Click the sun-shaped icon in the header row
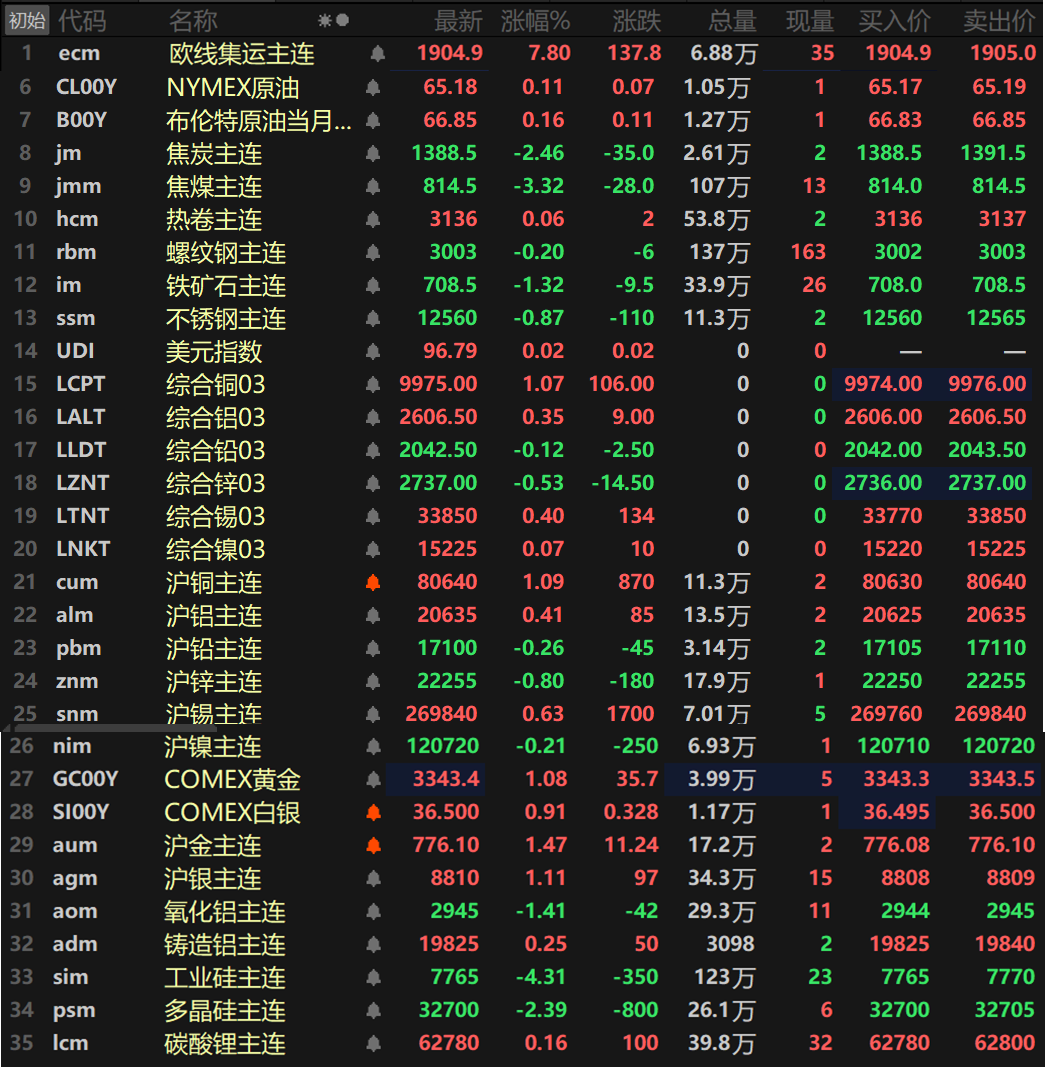This screenshot has height=1067, width=1045. click(325, 20)
